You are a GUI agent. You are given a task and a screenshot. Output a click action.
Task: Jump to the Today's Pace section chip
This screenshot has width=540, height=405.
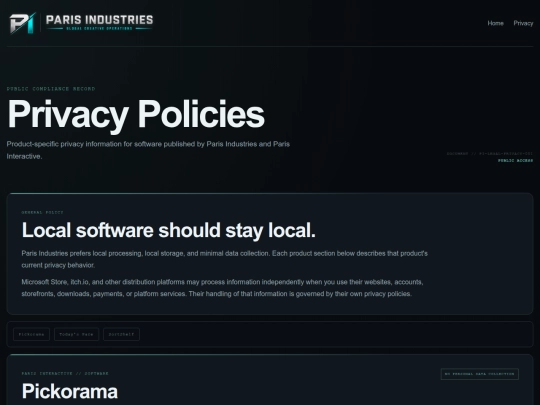(76, 334)
